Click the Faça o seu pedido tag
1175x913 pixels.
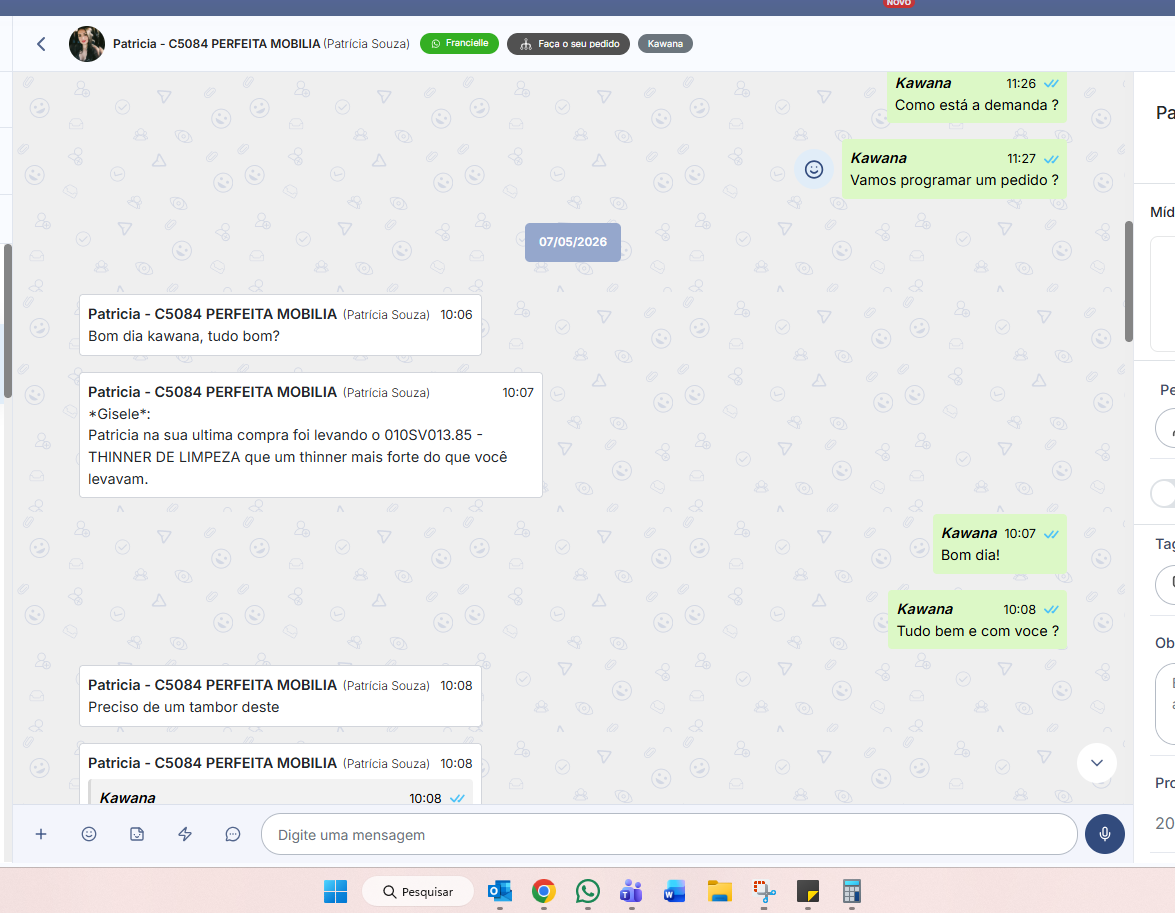coord(569,44)
